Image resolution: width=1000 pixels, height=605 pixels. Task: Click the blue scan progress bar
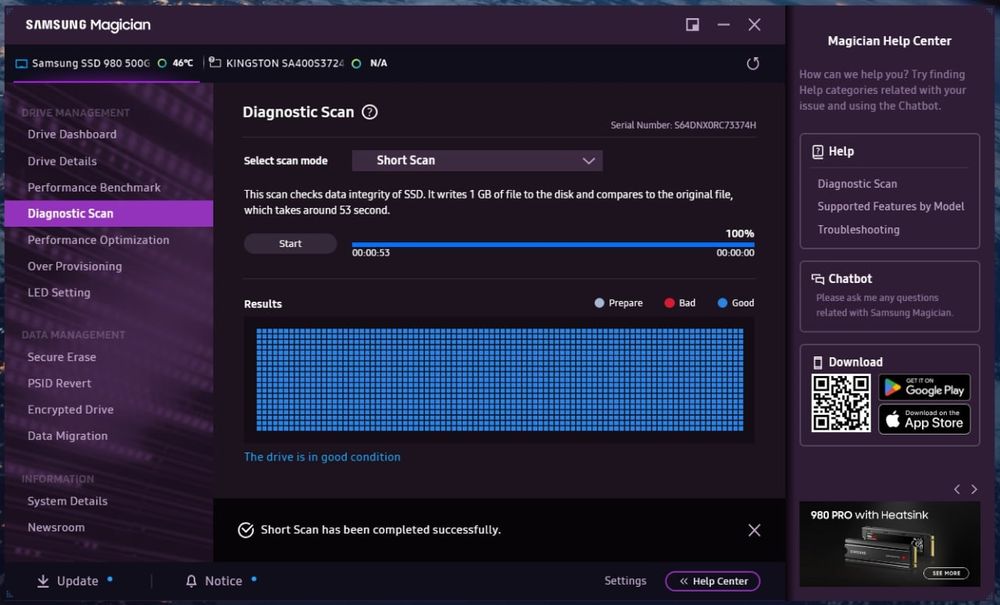(553, 244)
